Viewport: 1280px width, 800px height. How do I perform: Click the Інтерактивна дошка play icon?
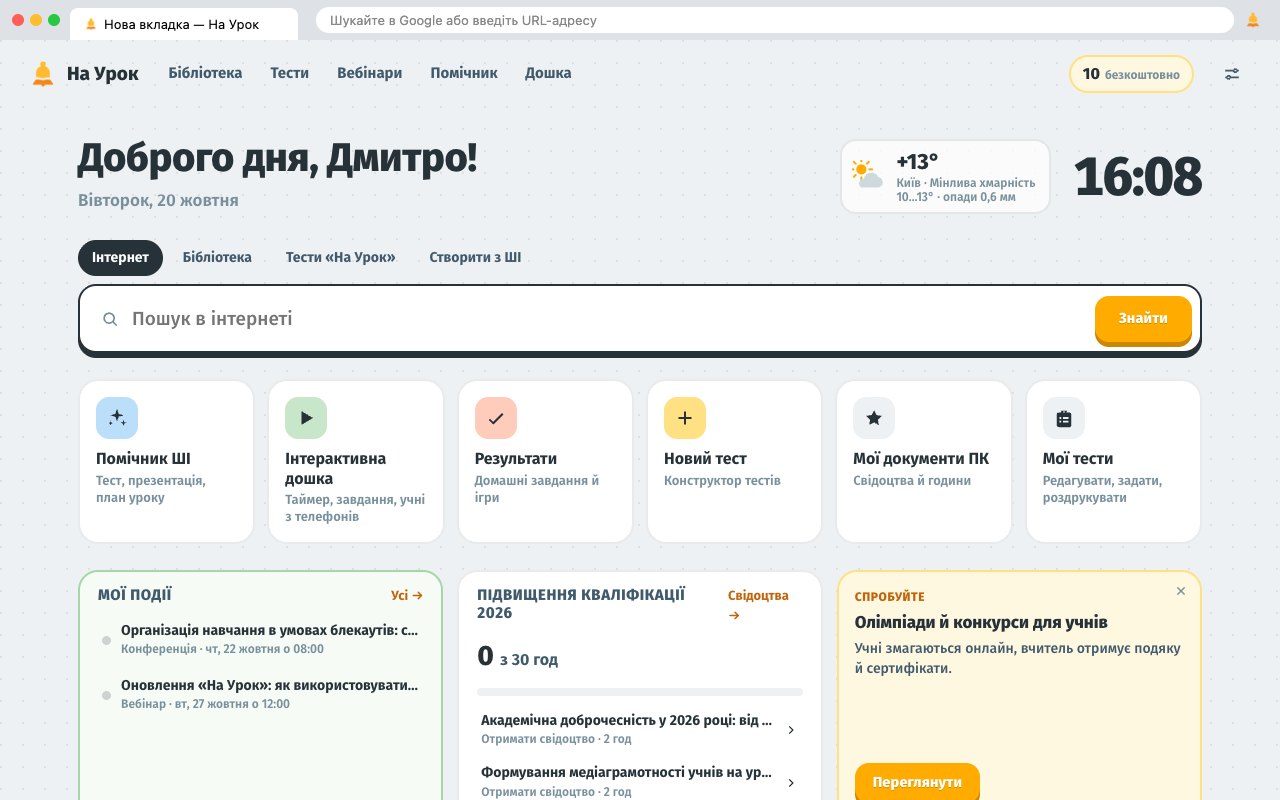[x=306, y=418]
